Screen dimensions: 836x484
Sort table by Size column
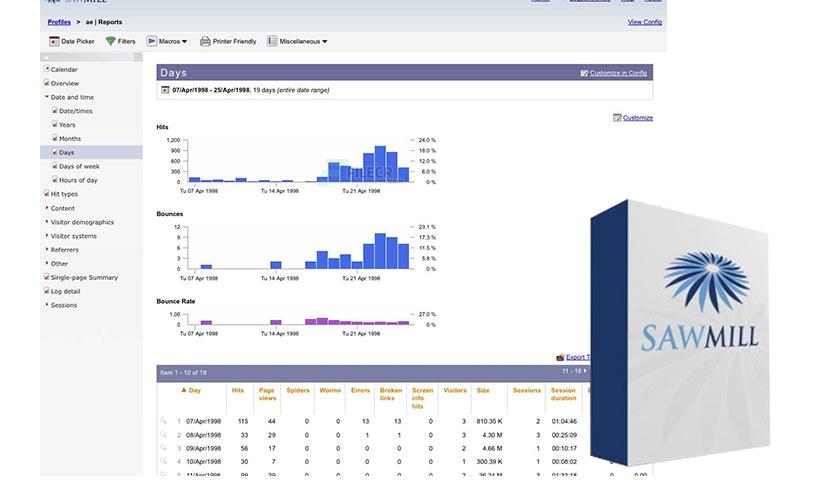click(483, 390)
